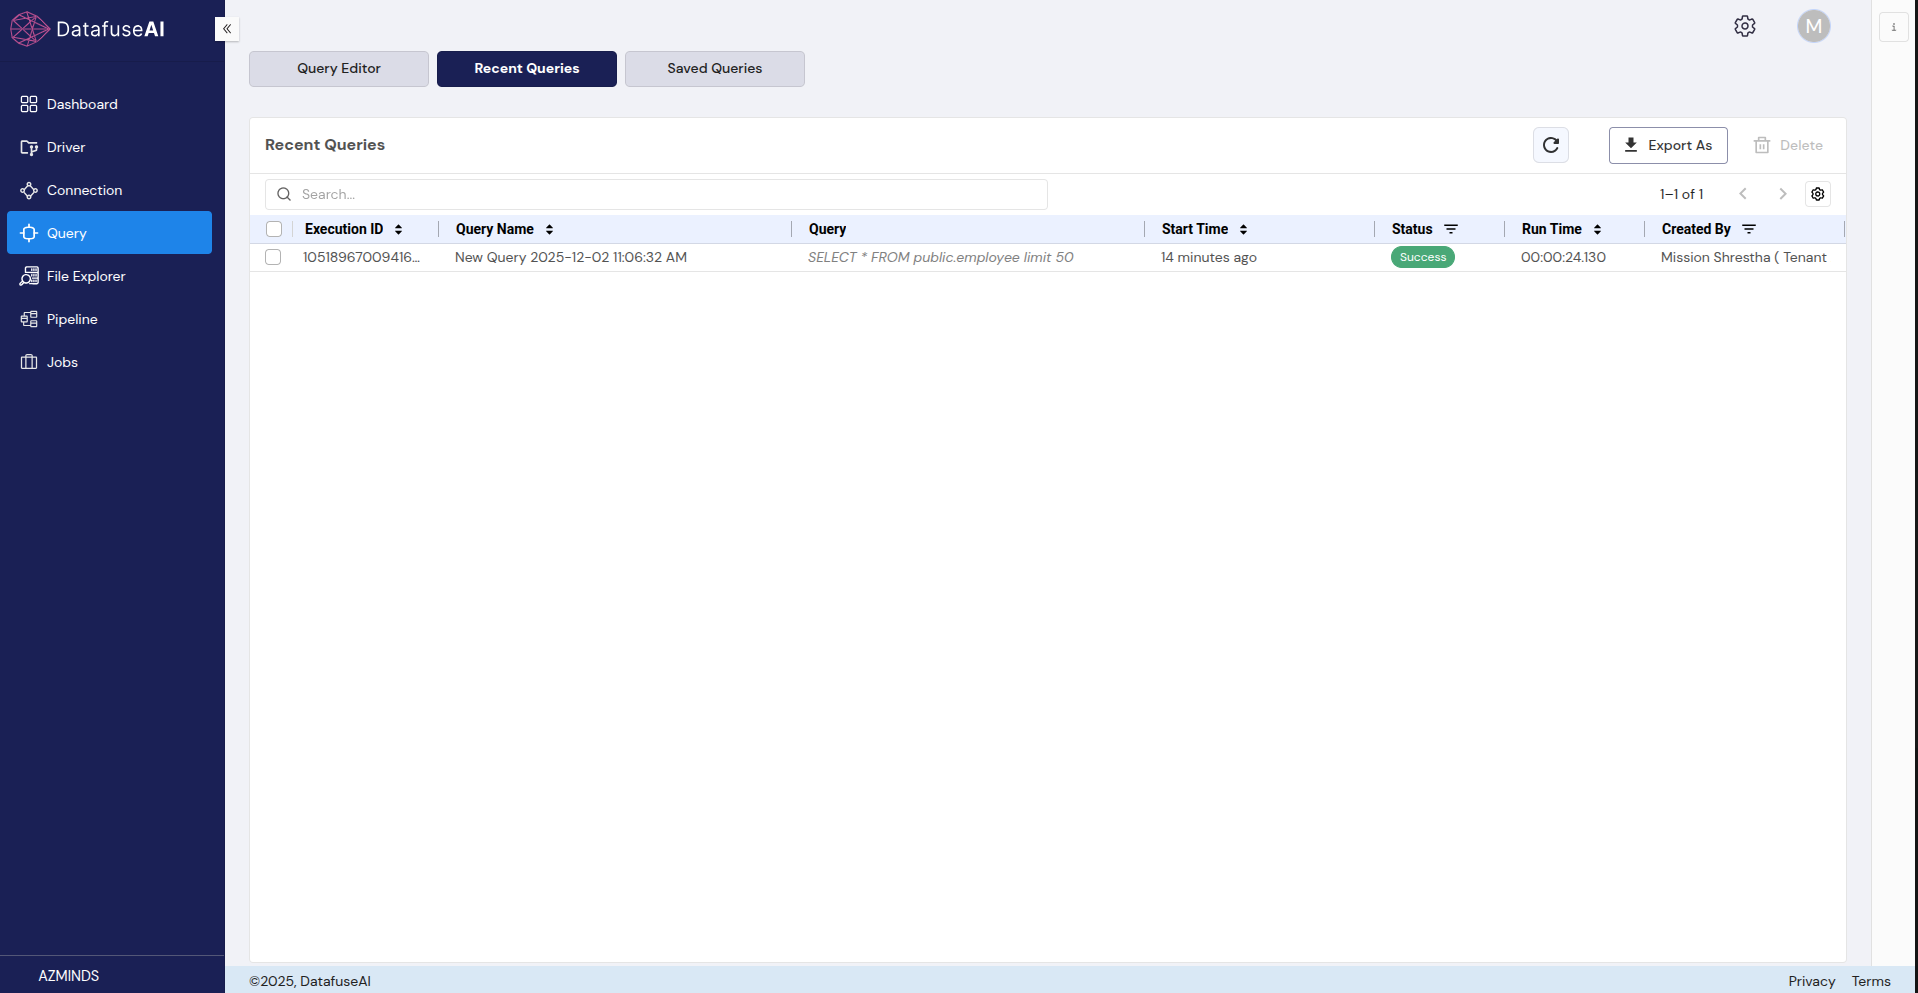Screen dimensions: 1918x993
Task: Navigate to Jobs in the sidebar
Action: click(62, 362)
